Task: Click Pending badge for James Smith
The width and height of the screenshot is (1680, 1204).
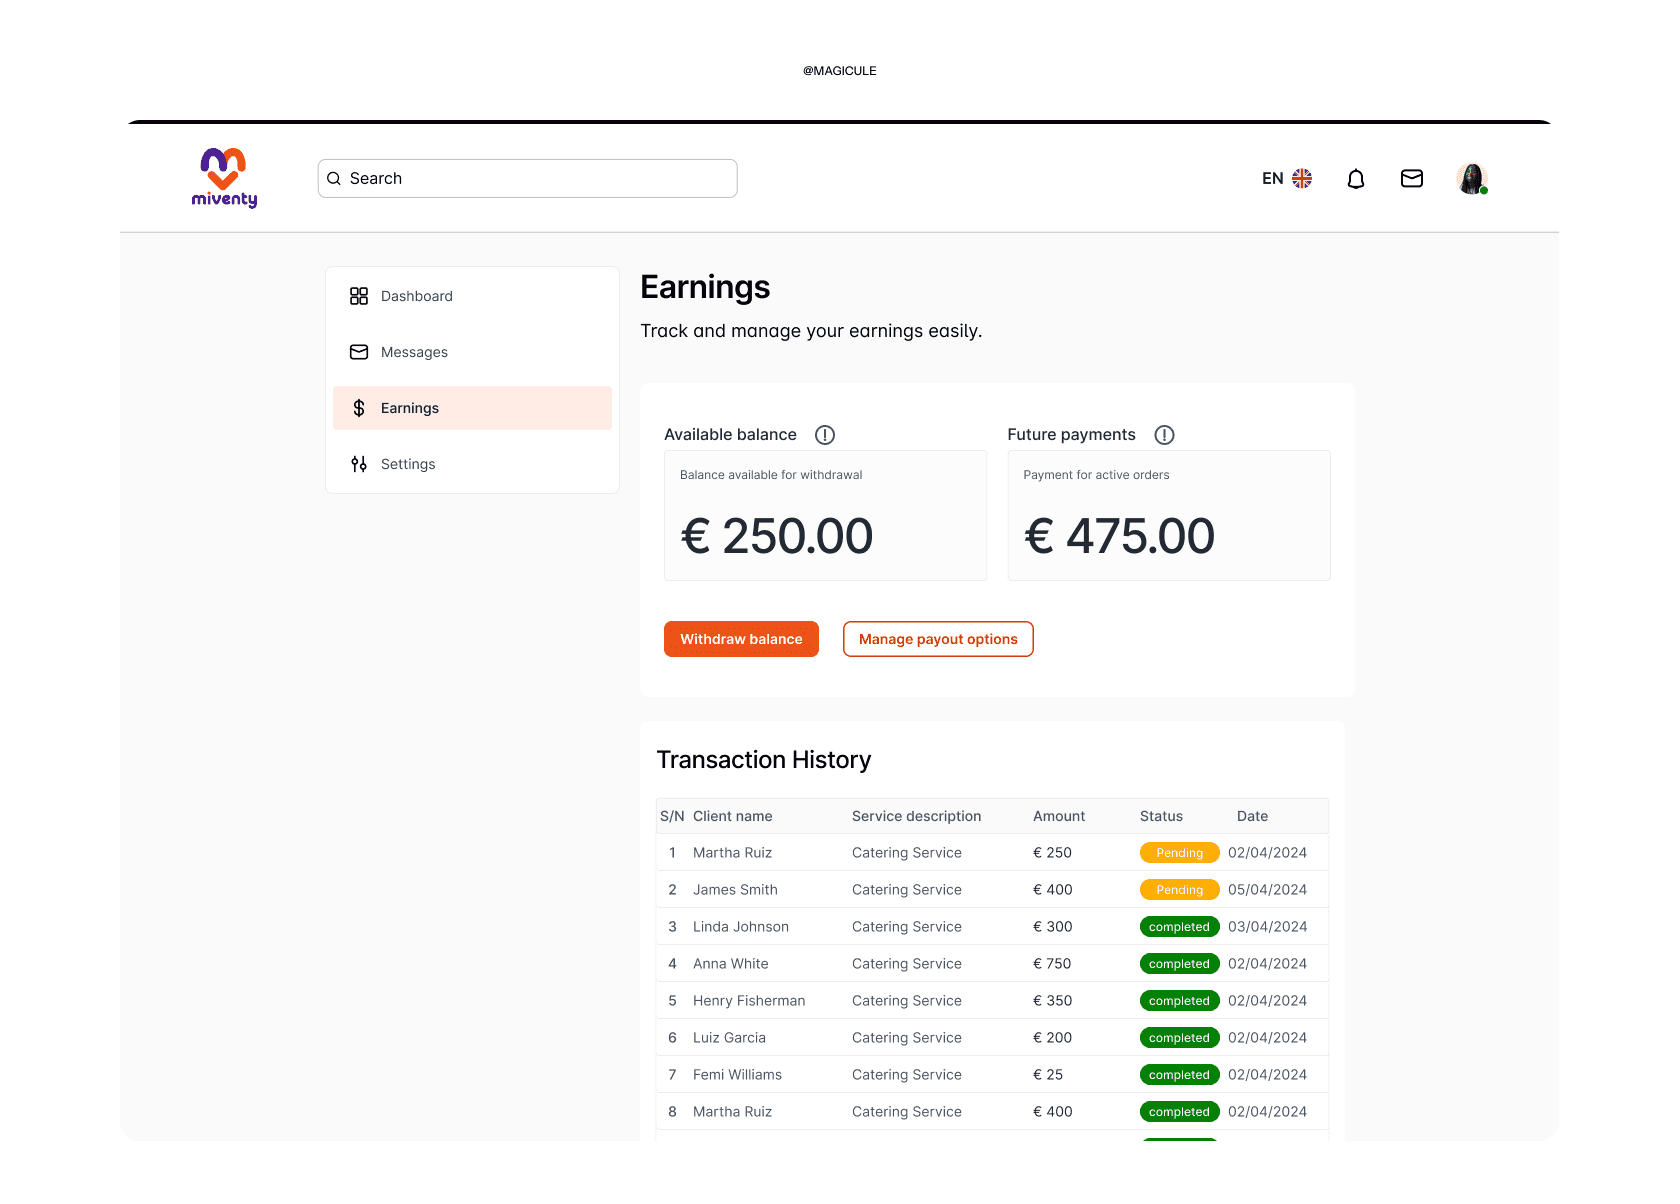Action: (1179, 890)
